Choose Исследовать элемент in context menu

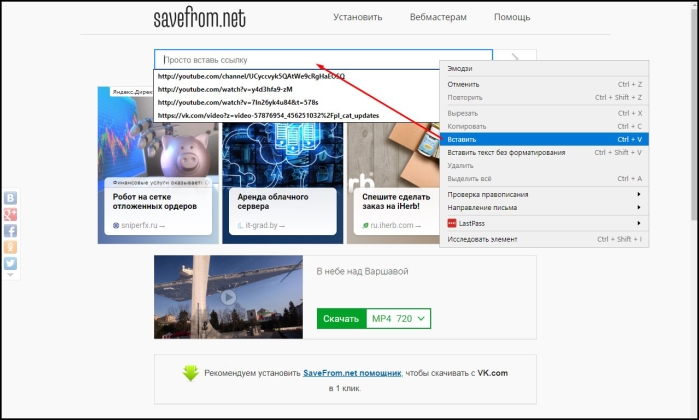pos(544,239)
